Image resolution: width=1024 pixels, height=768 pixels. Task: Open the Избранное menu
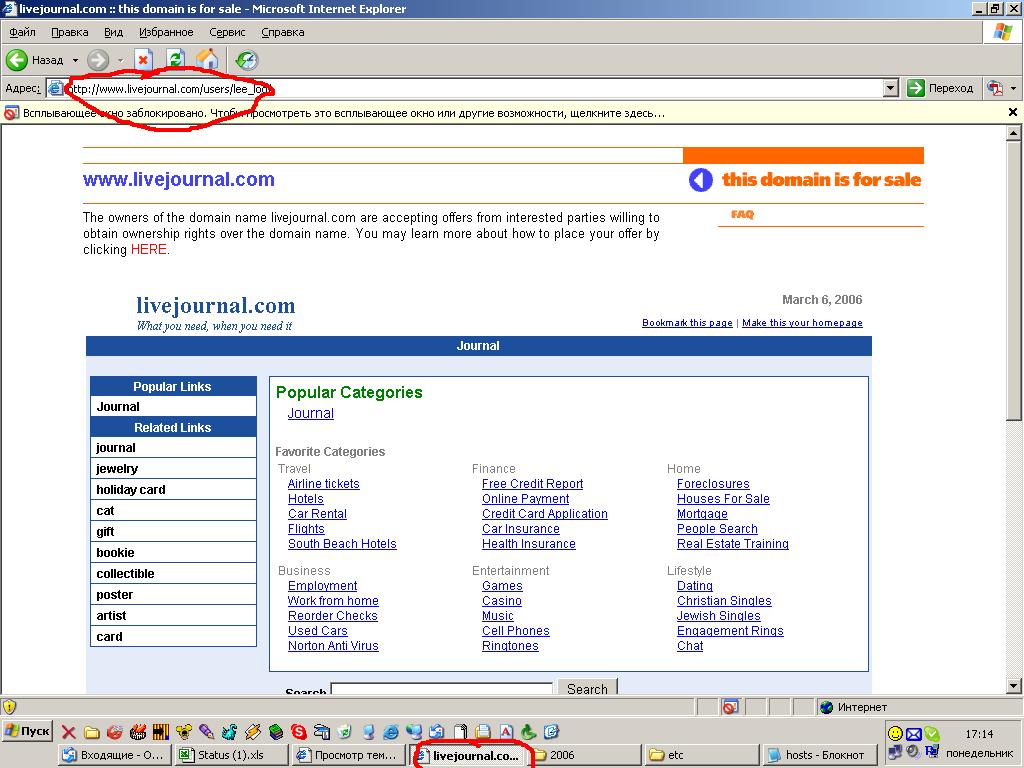click(x=166, y=32)
